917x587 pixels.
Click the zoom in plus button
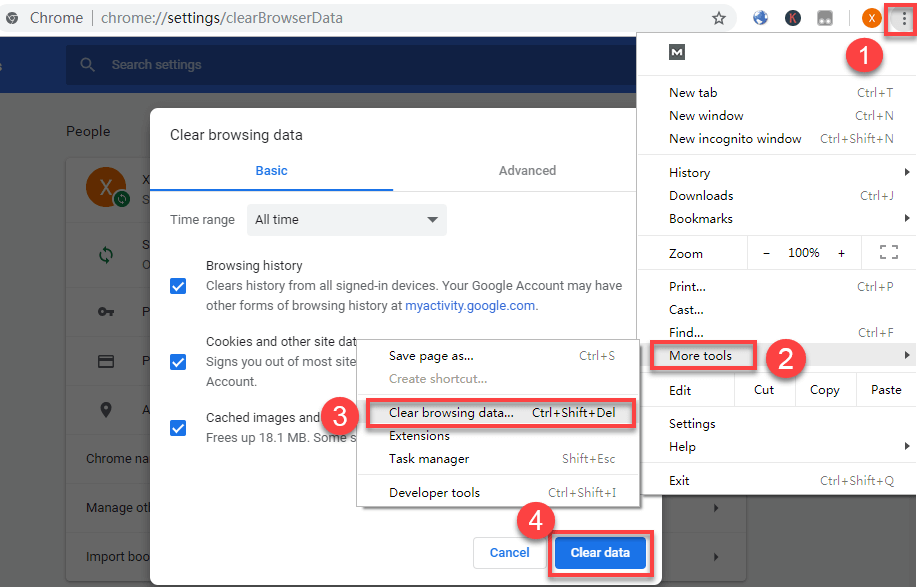pyautogui.click(x=841, y=253)
